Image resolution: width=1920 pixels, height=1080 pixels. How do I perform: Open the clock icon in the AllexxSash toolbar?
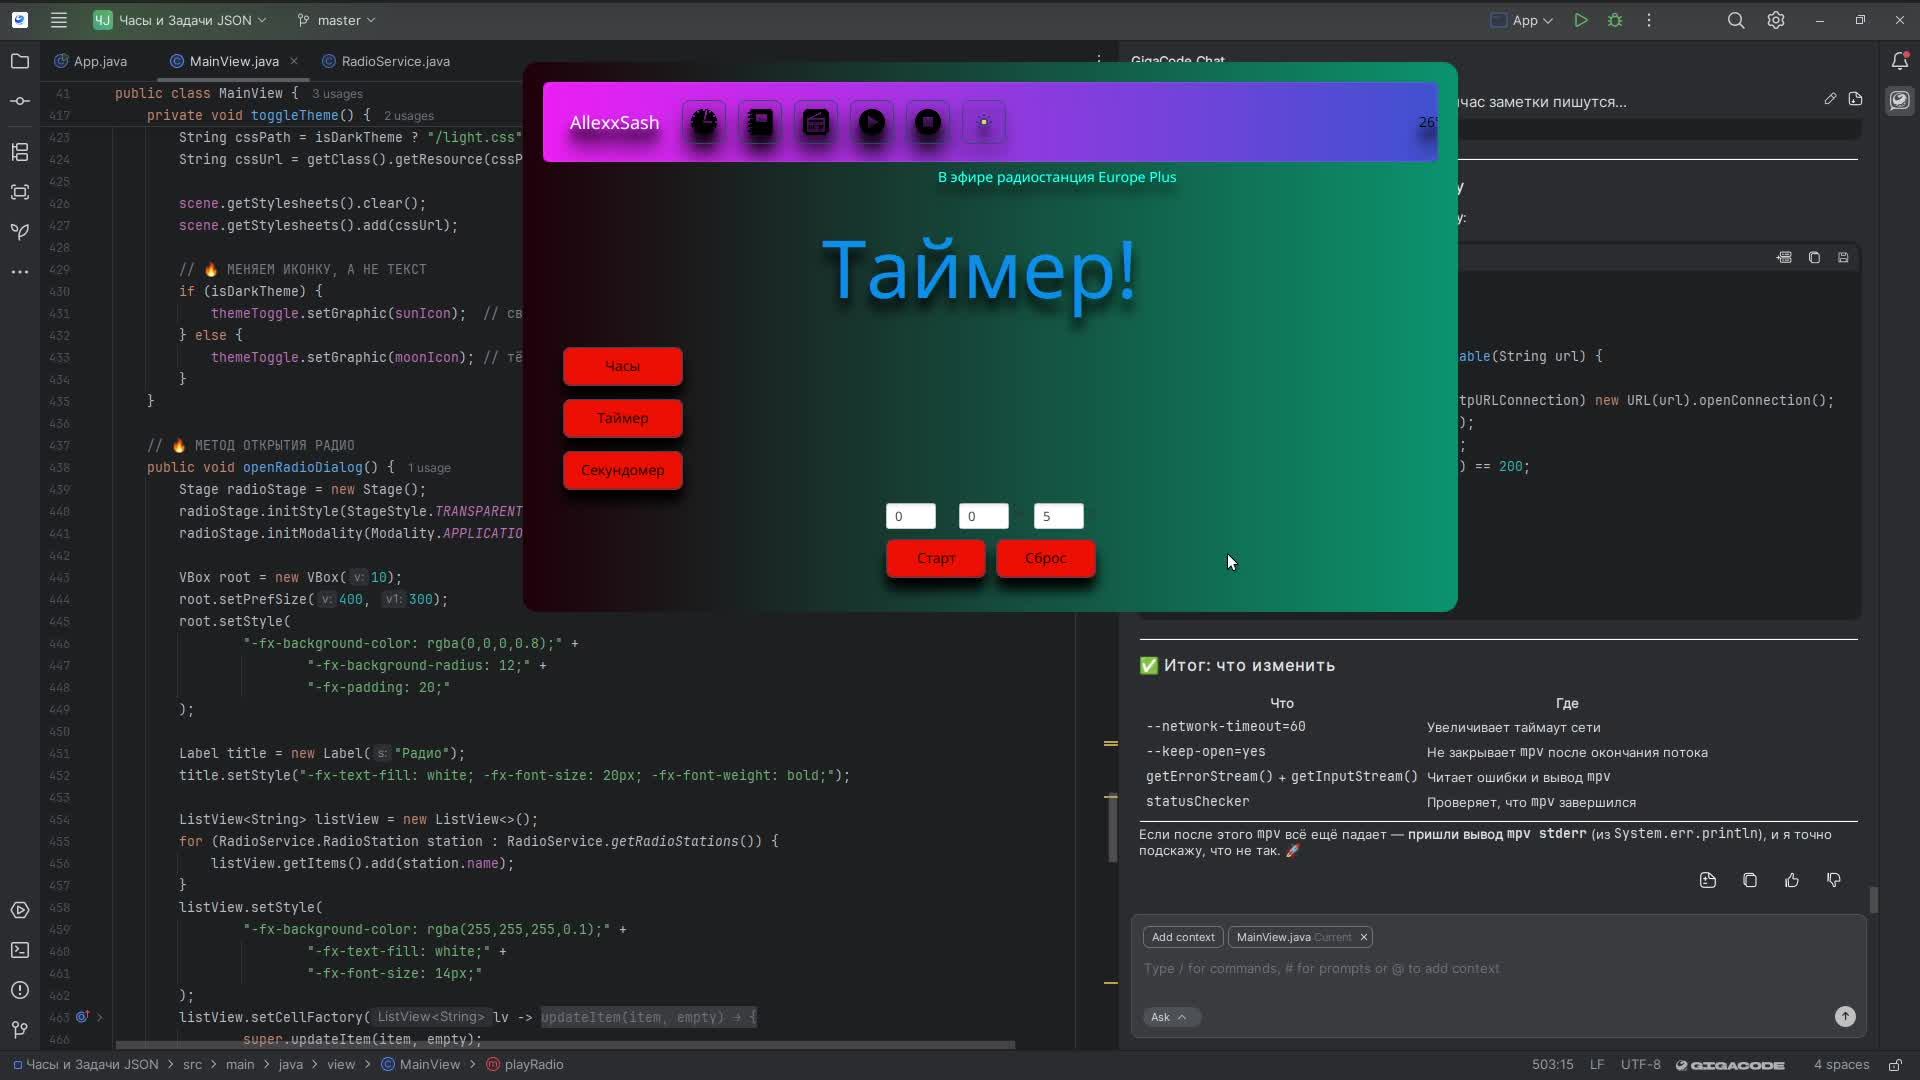click(704, 123)
